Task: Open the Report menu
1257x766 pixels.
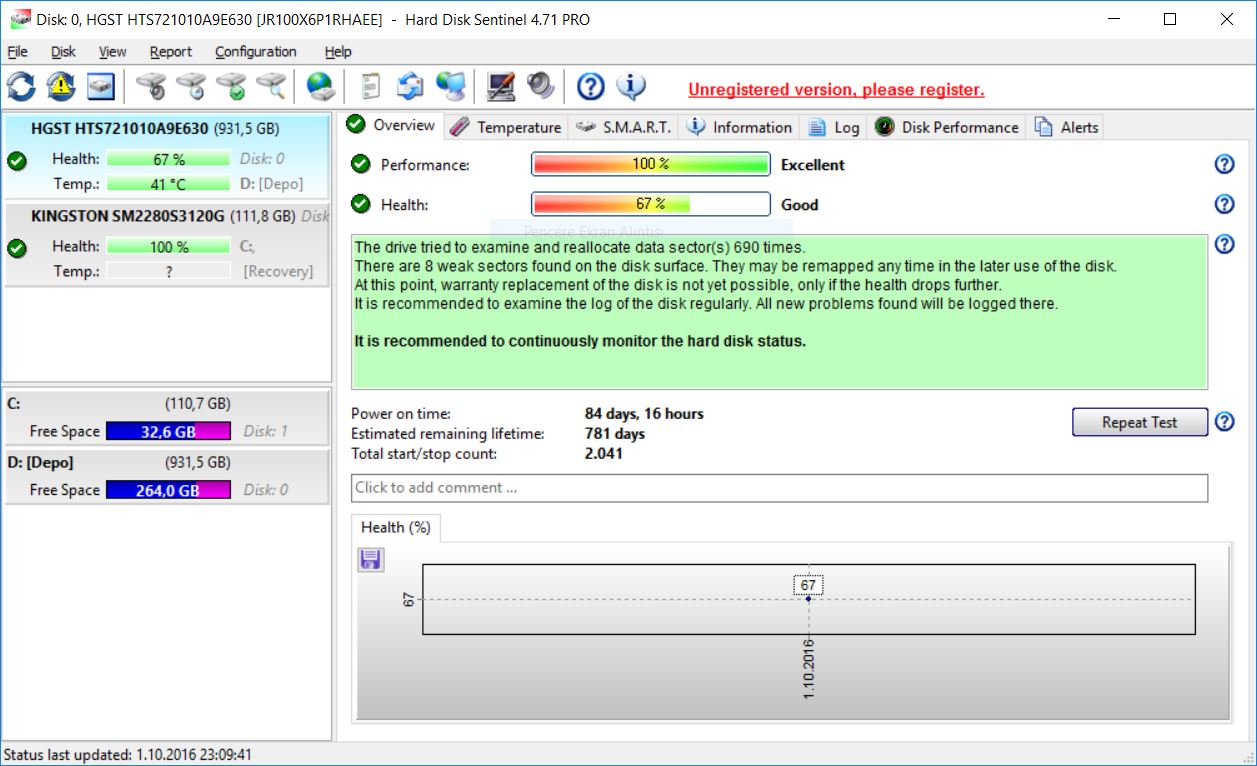Action: [x=171, y=52]
